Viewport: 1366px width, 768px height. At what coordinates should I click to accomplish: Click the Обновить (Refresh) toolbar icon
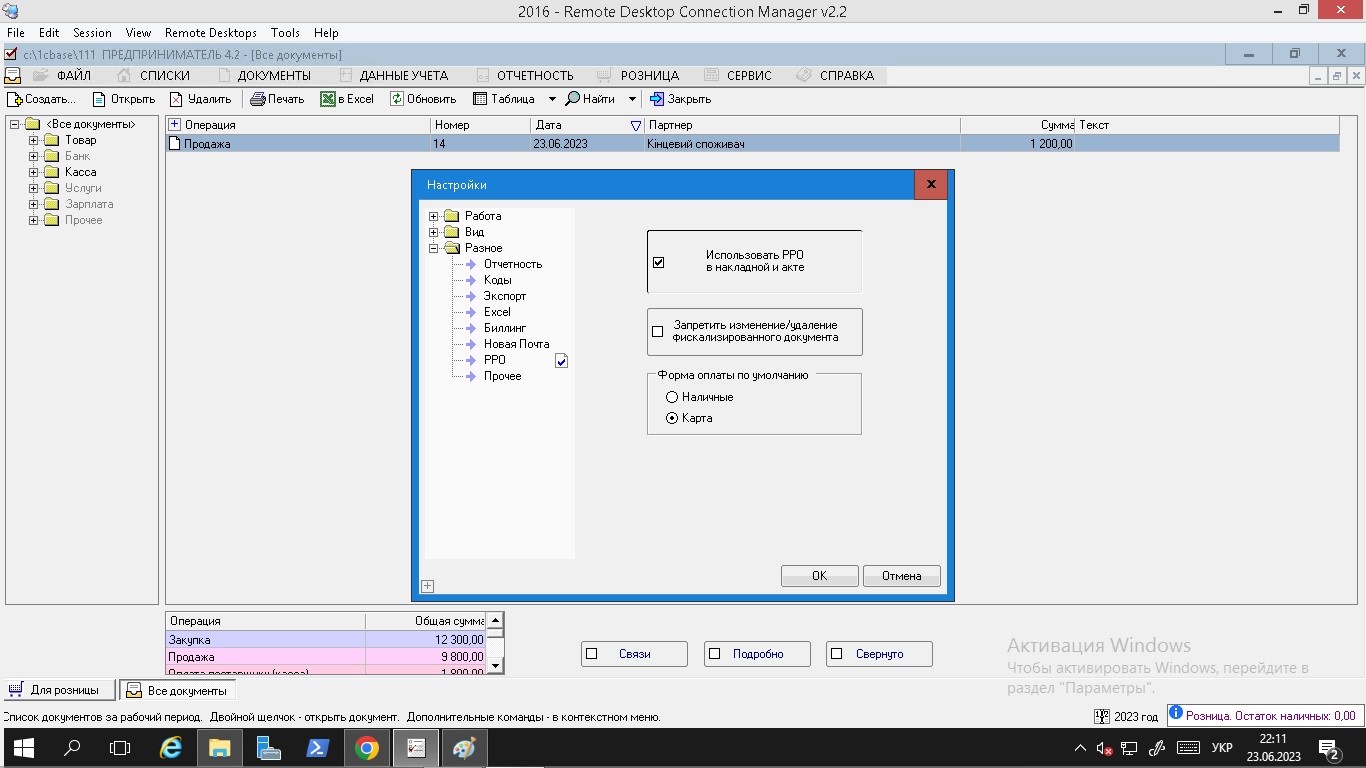[397, 99]
